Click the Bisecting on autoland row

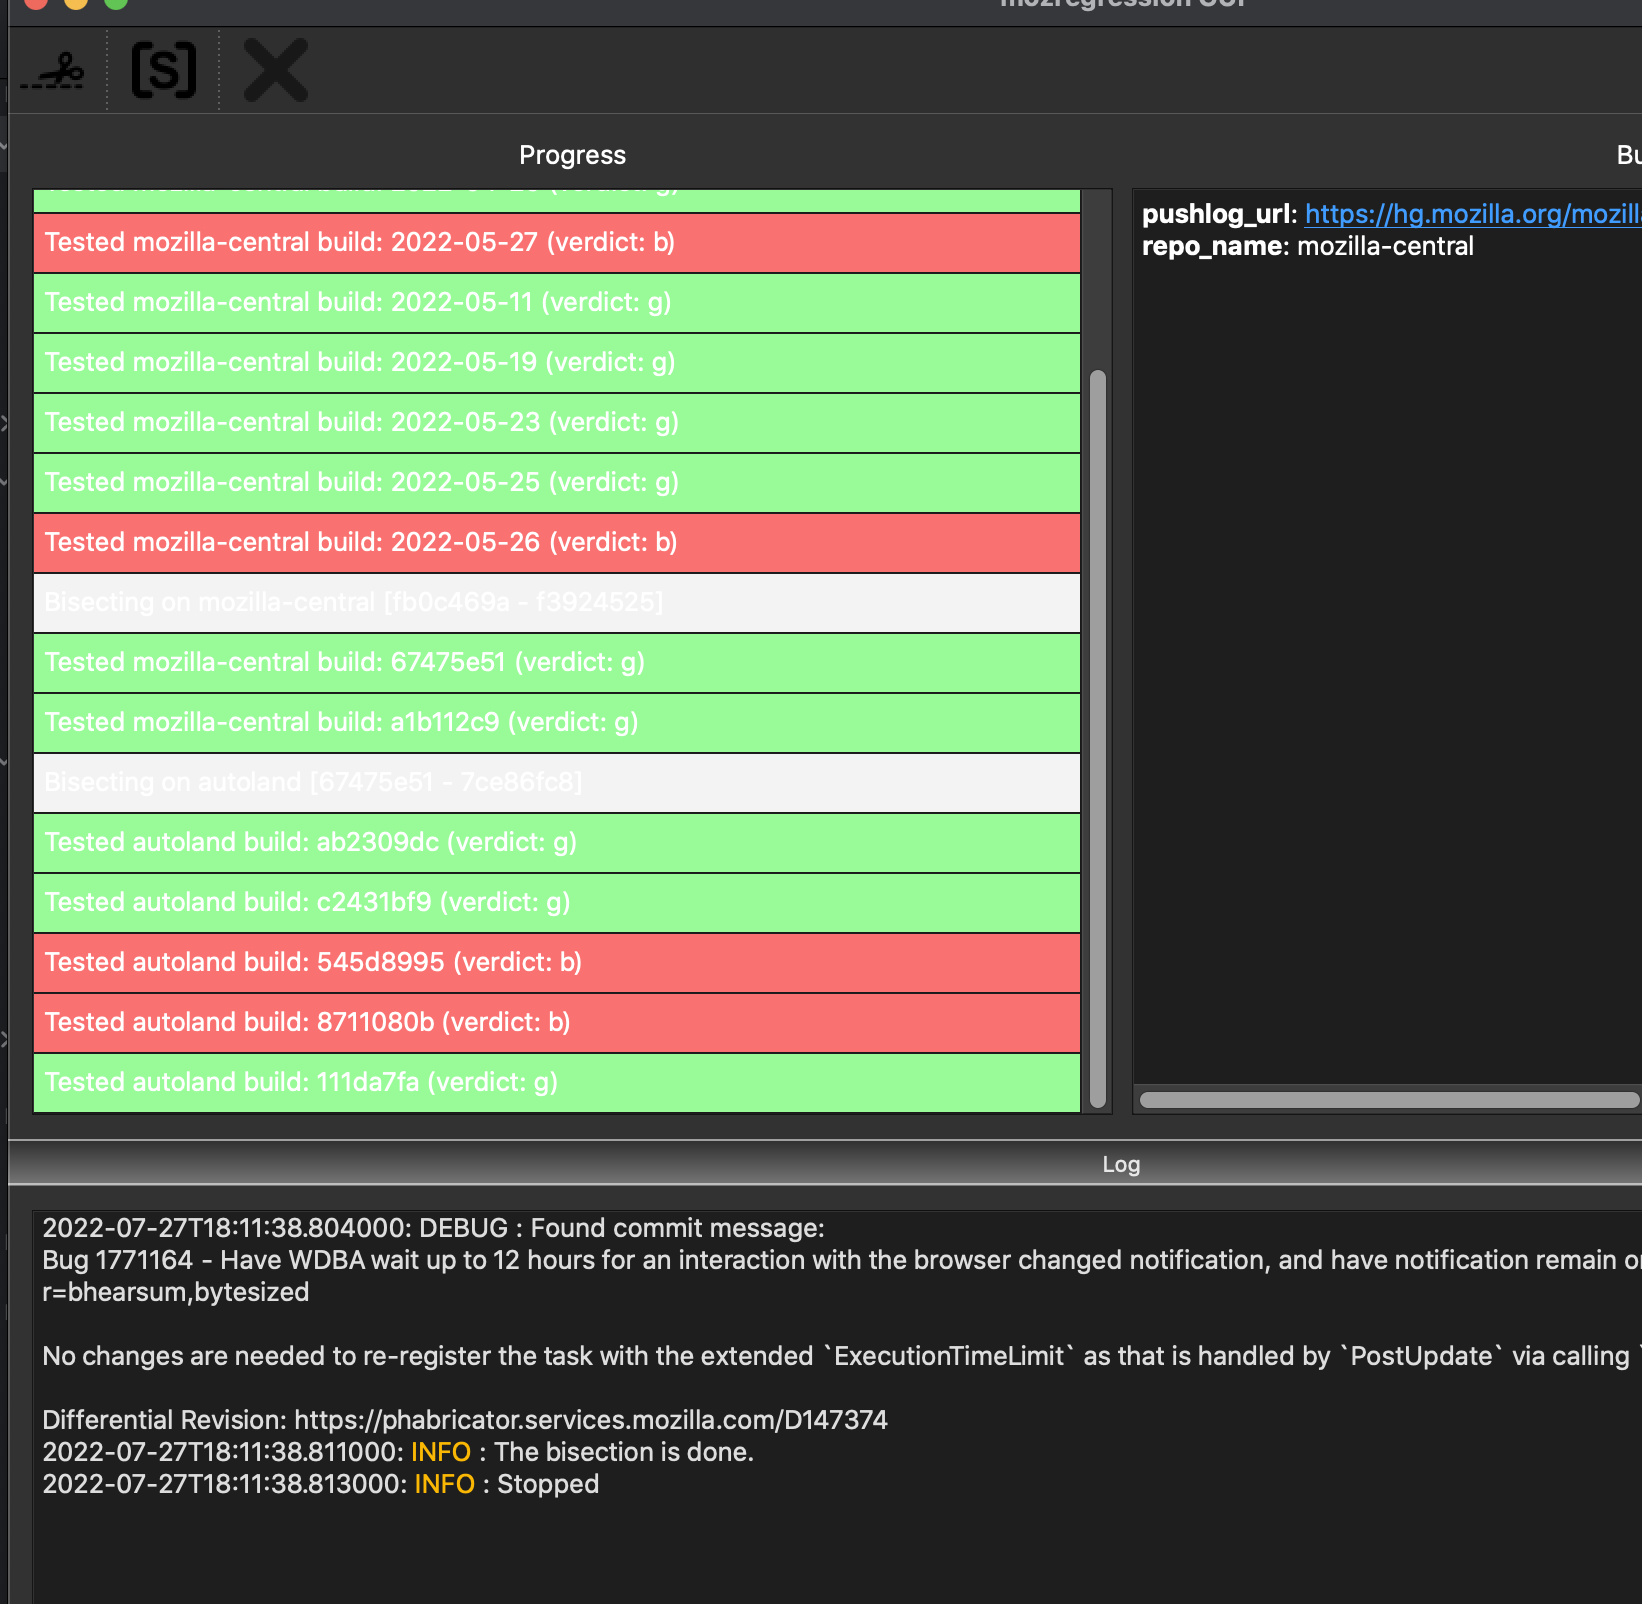(x=556, y=783)
